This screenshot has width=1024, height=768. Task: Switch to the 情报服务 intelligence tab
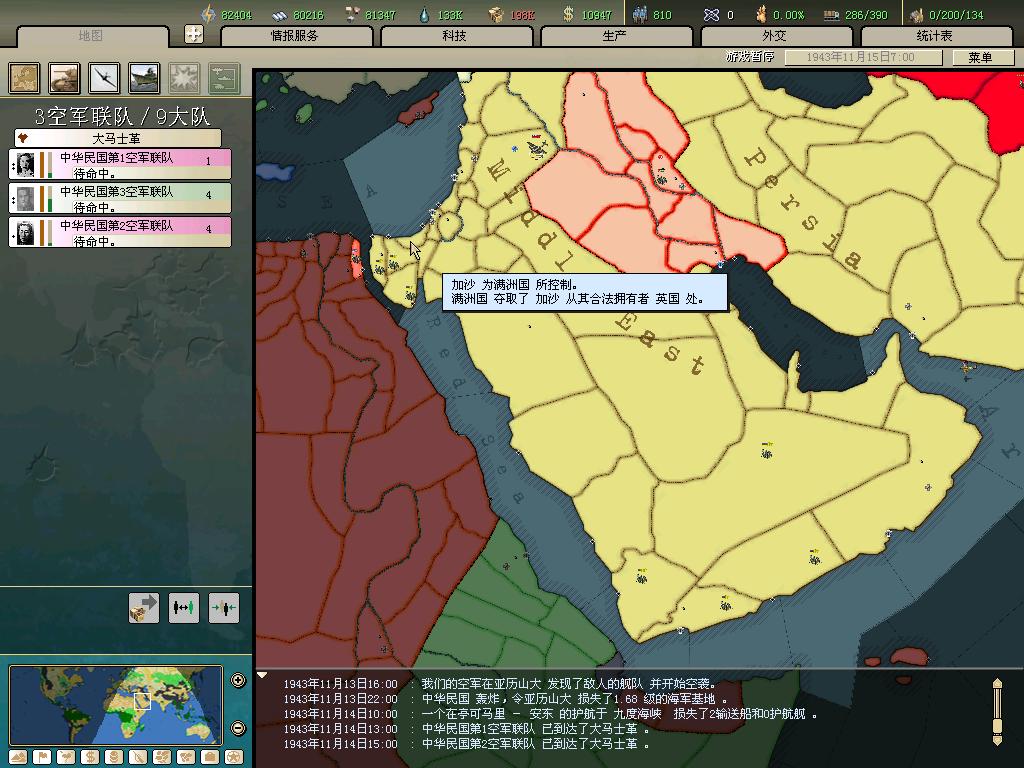[296, 36]
